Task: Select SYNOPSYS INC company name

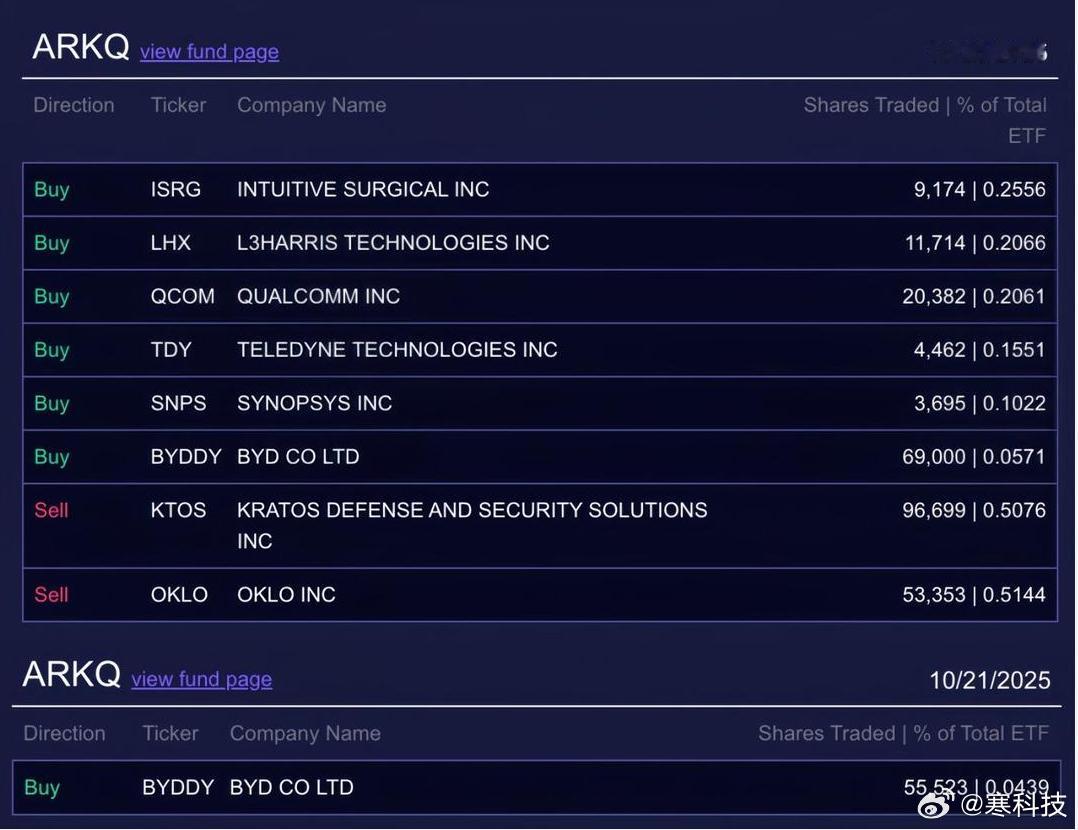Action: tap(315, 403)
